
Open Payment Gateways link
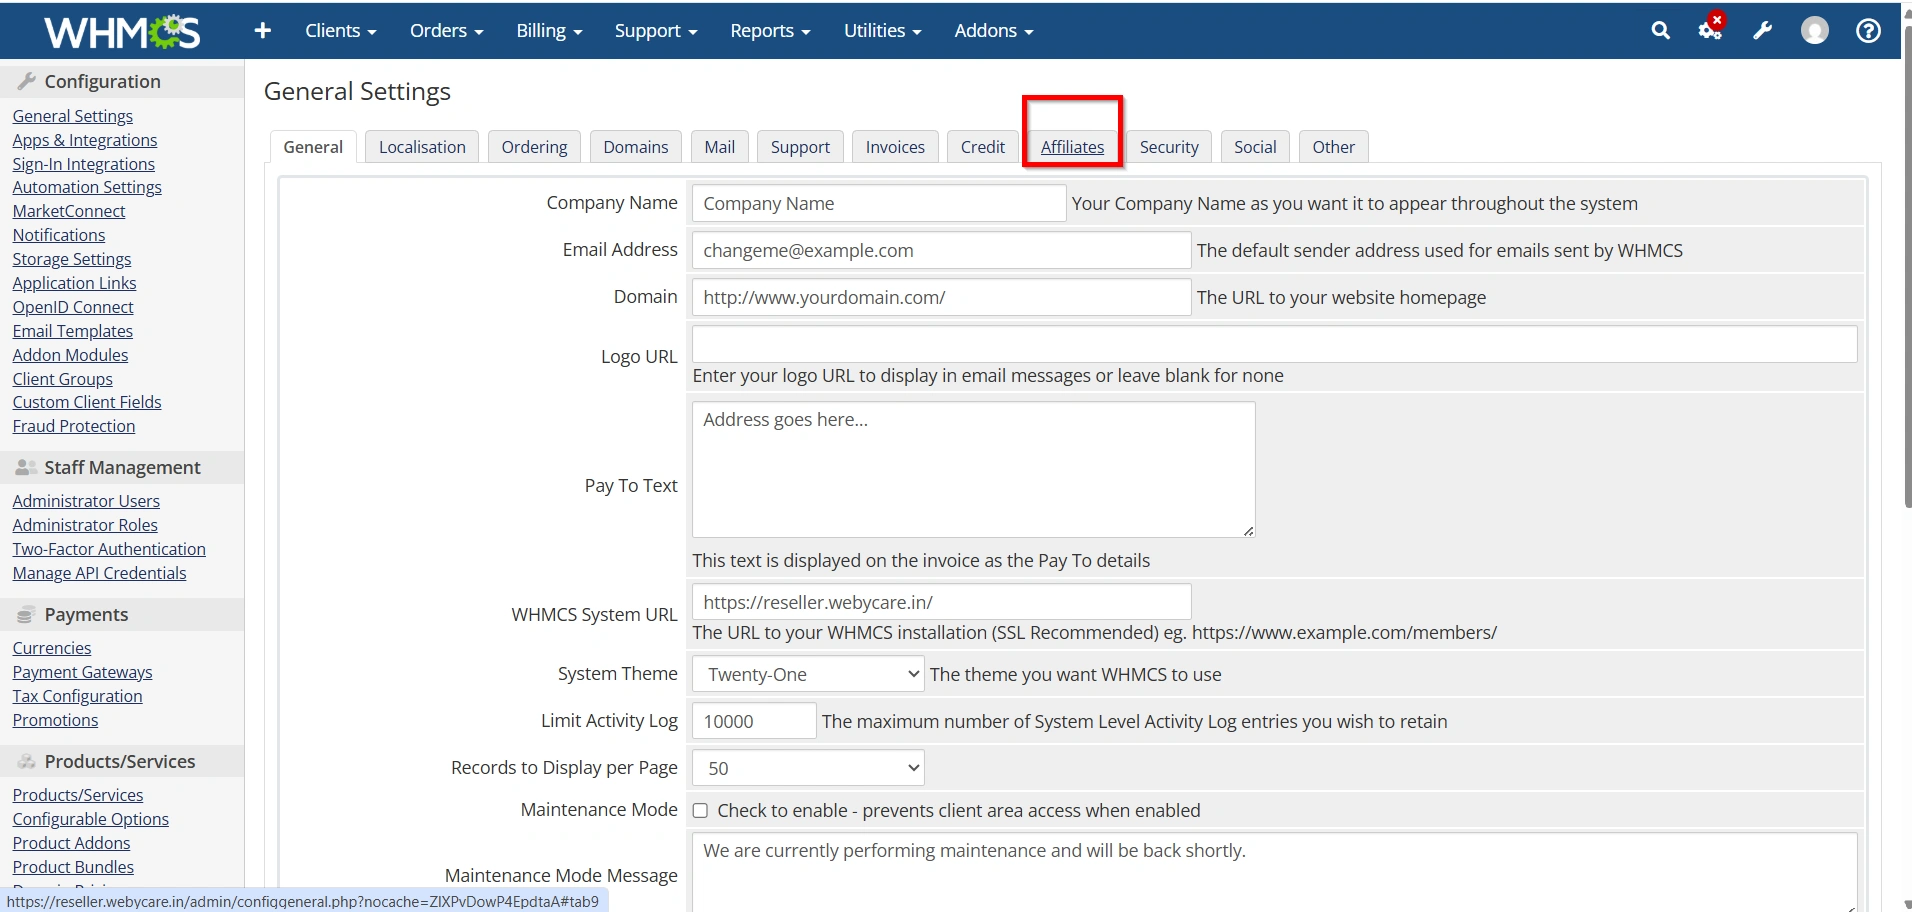83,672
